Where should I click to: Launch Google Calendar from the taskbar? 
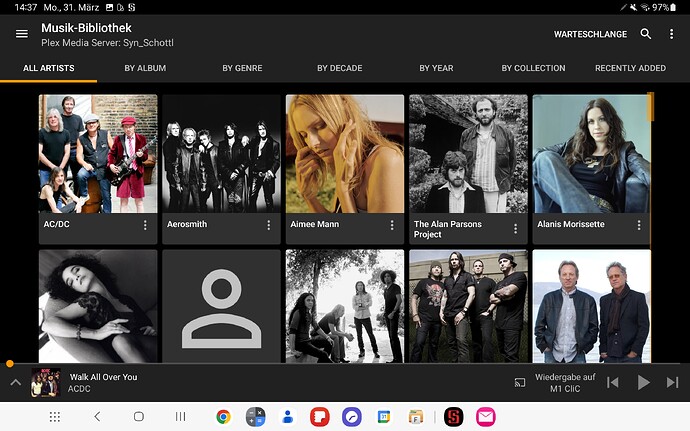pyautogui.click(x=384, y=416)
